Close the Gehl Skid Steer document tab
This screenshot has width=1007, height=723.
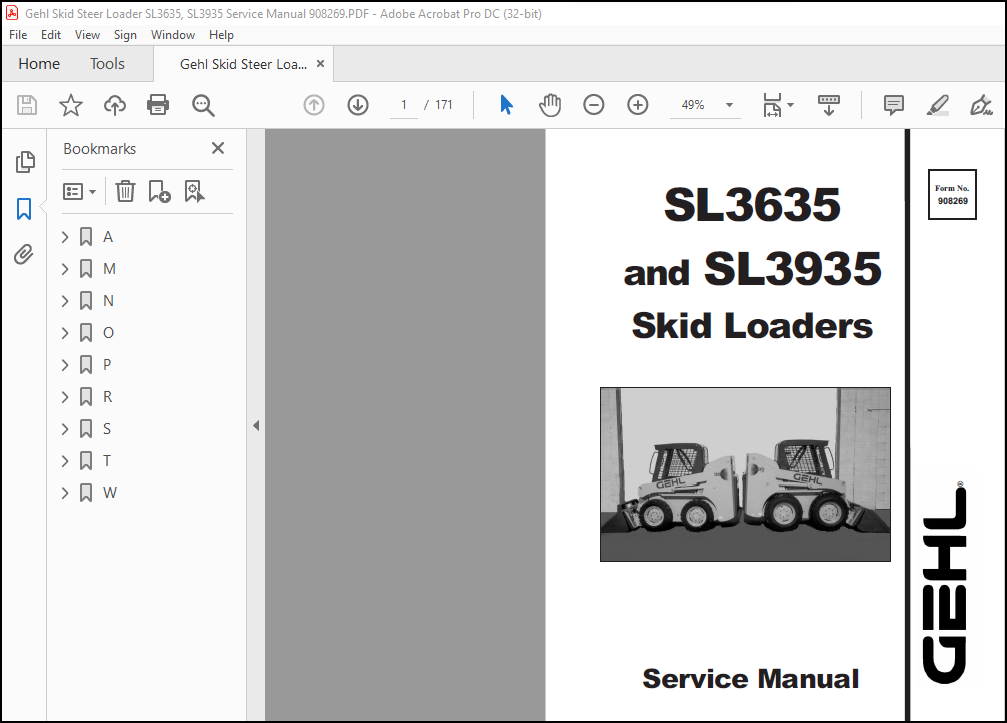coord(320,64)
